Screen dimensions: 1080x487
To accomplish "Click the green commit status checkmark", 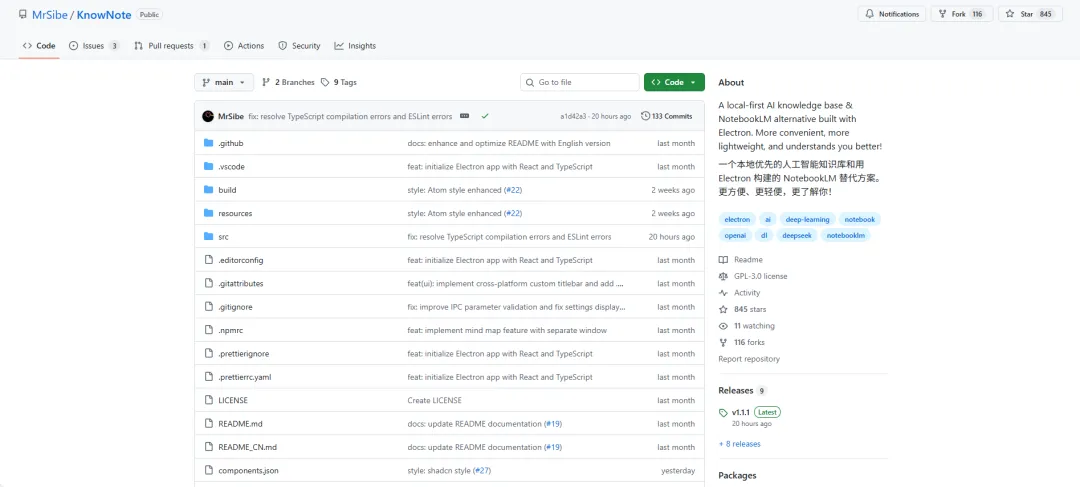I will [x=485, y=116].
